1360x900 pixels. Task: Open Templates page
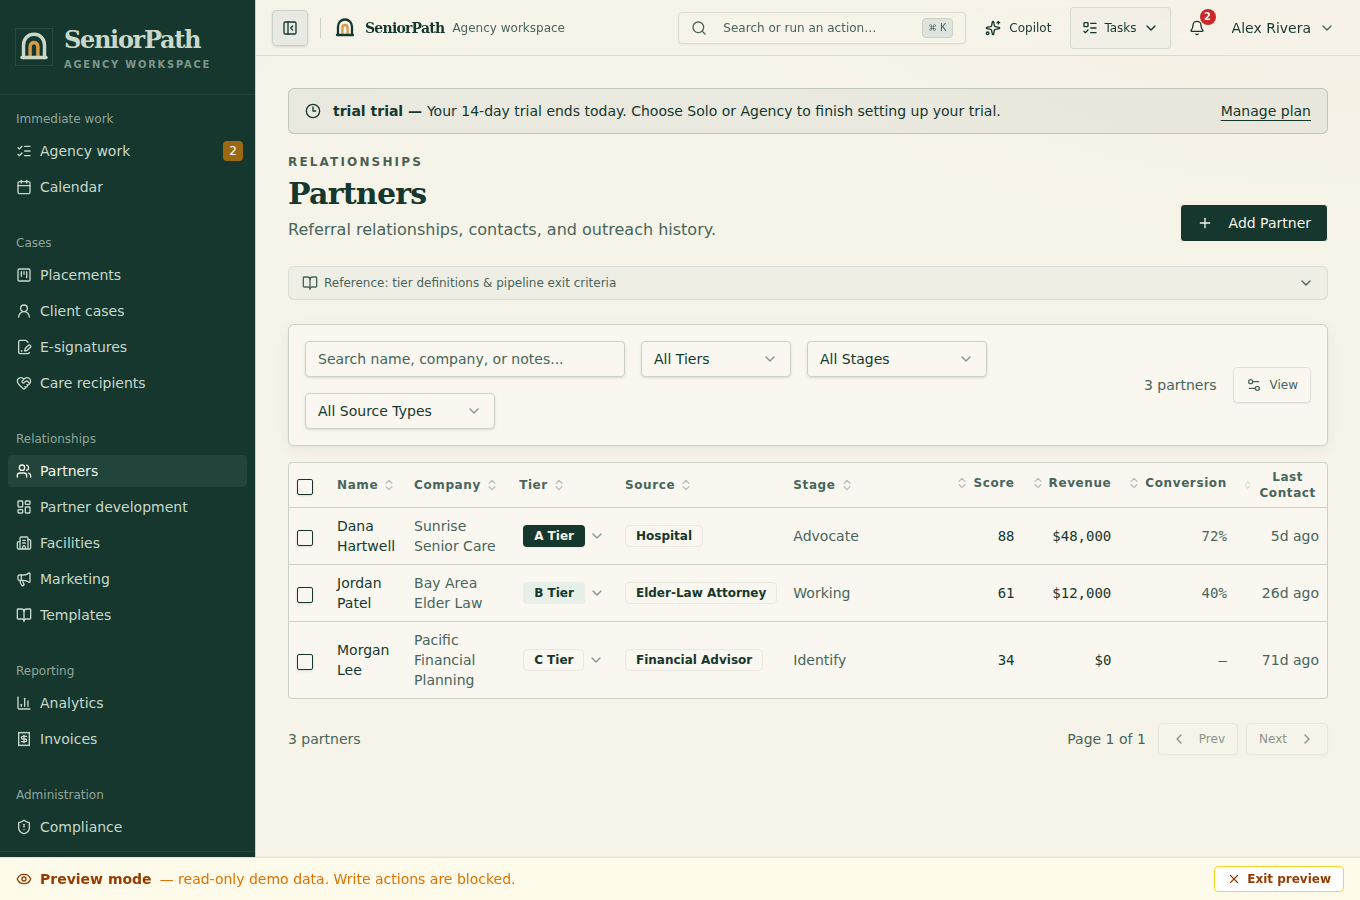pos(128,615)
